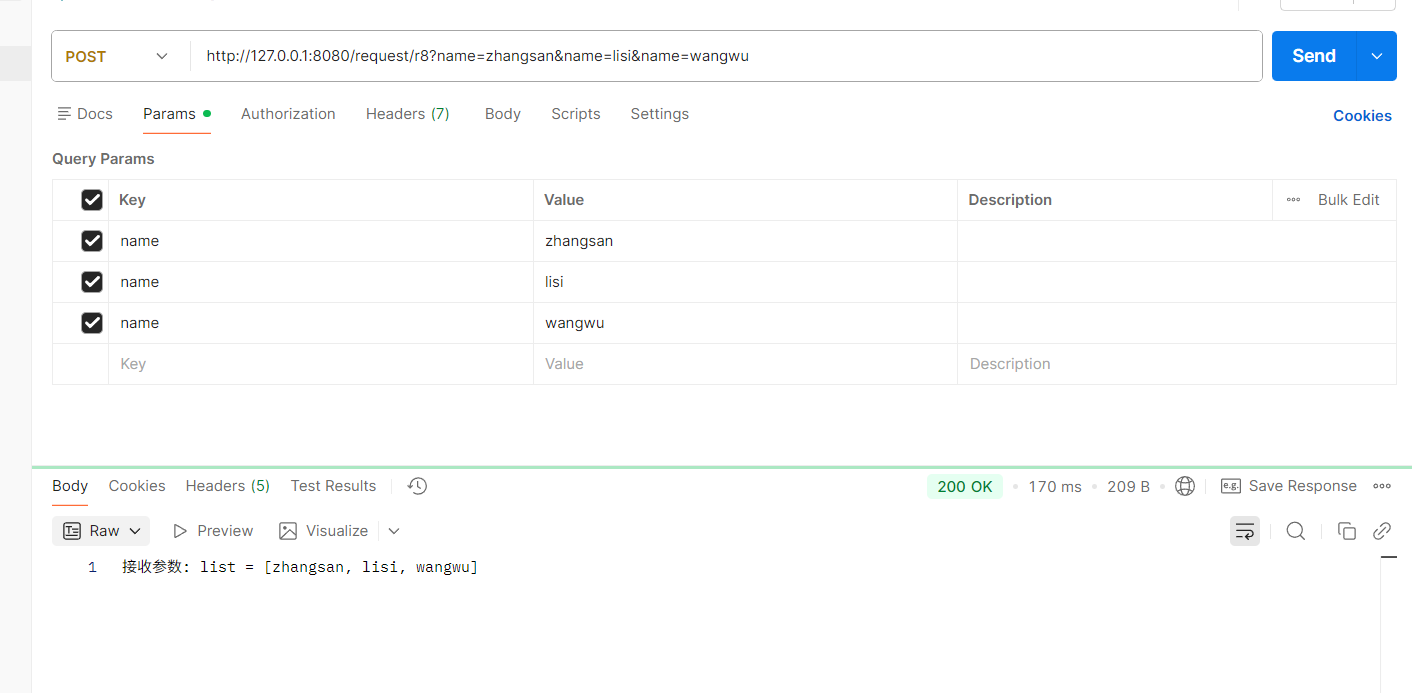1412x693 pixels.
Task: Switch to response Visualize view
Action: click(324, 531)
